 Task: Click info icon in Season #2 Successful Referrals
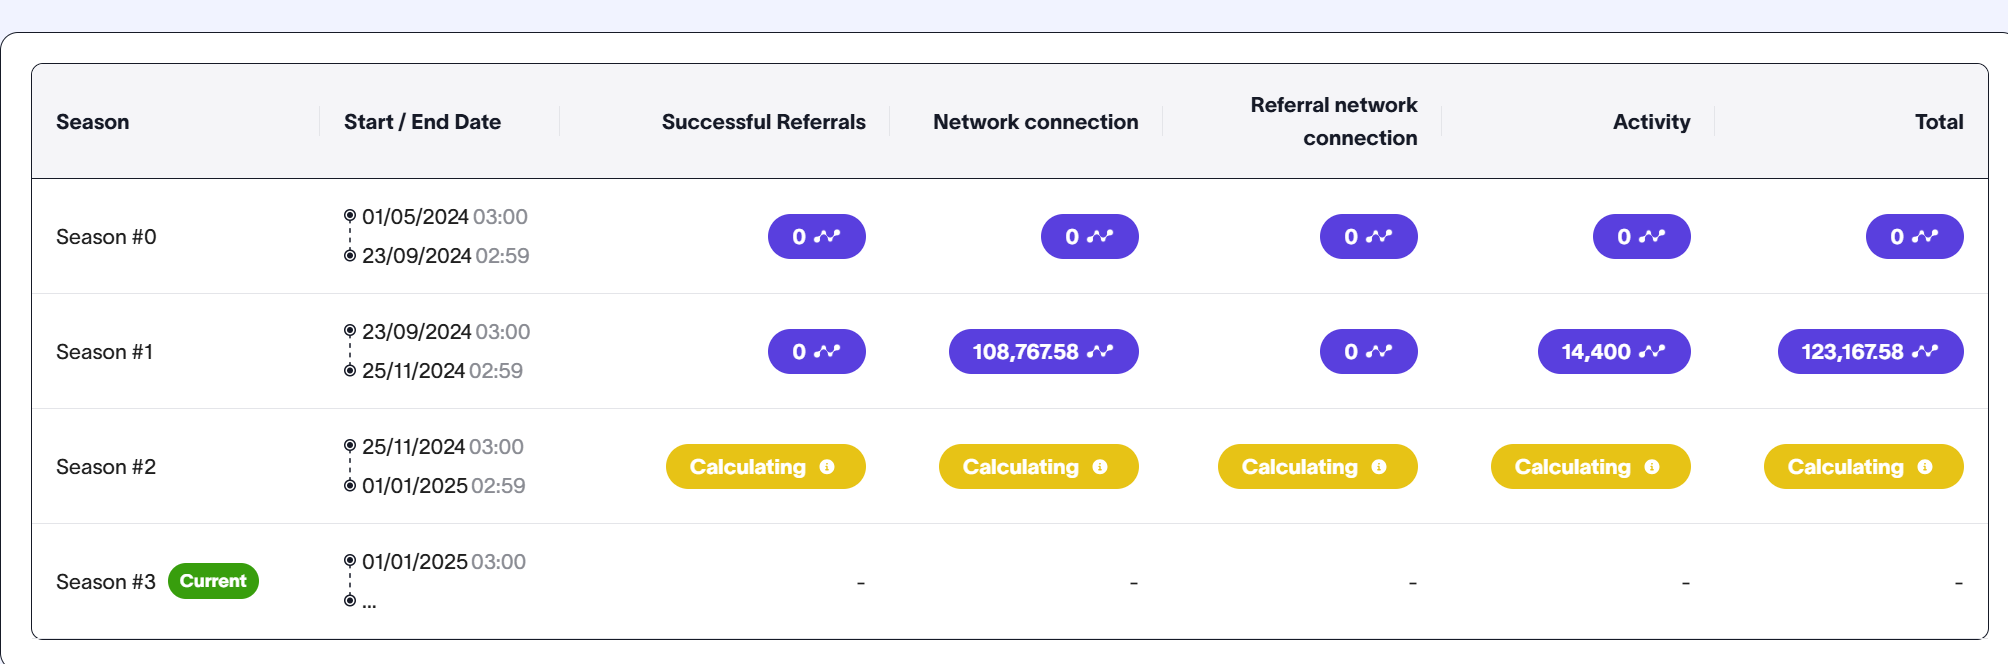[x=827, y=467]
